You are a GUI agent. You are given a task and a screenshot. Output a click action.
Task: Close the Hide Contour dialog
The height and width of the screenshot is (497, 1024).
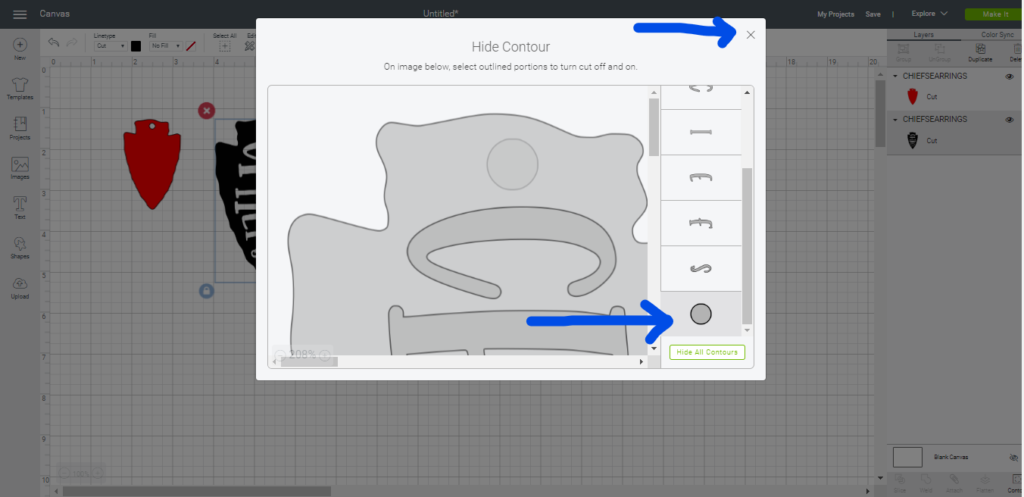[x=750, y=35]
